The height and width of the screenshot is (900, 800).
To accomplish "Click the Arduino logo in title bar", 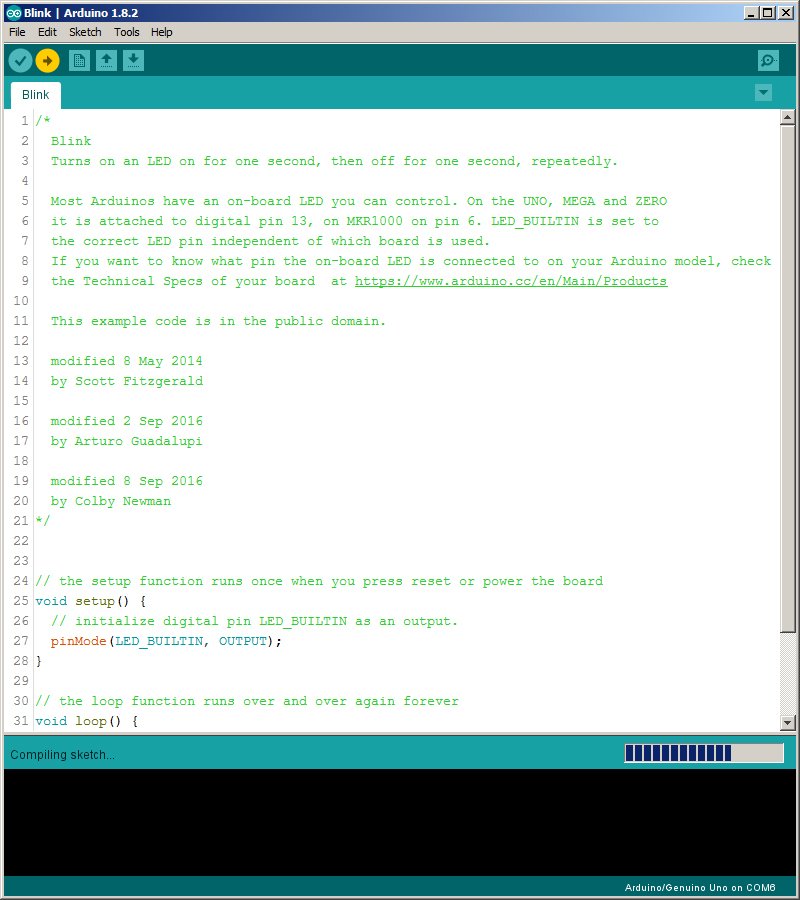I will point(13,12).
